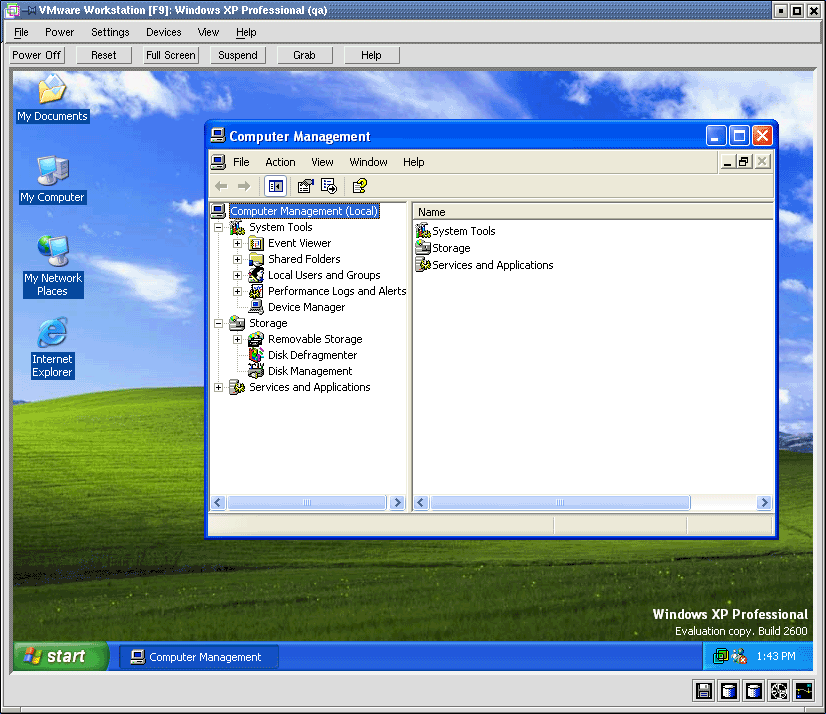Select the Event Viewer icon in tree
Image resolution: width=826 pixels, height=714 pixels.
pos(256,243)
